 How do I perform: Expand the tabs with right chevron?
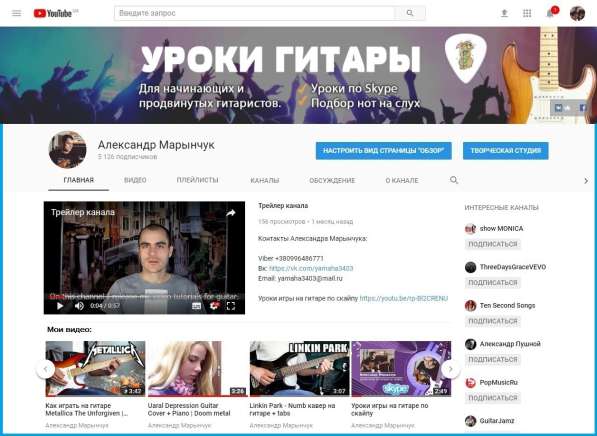[x=586, y=181]
